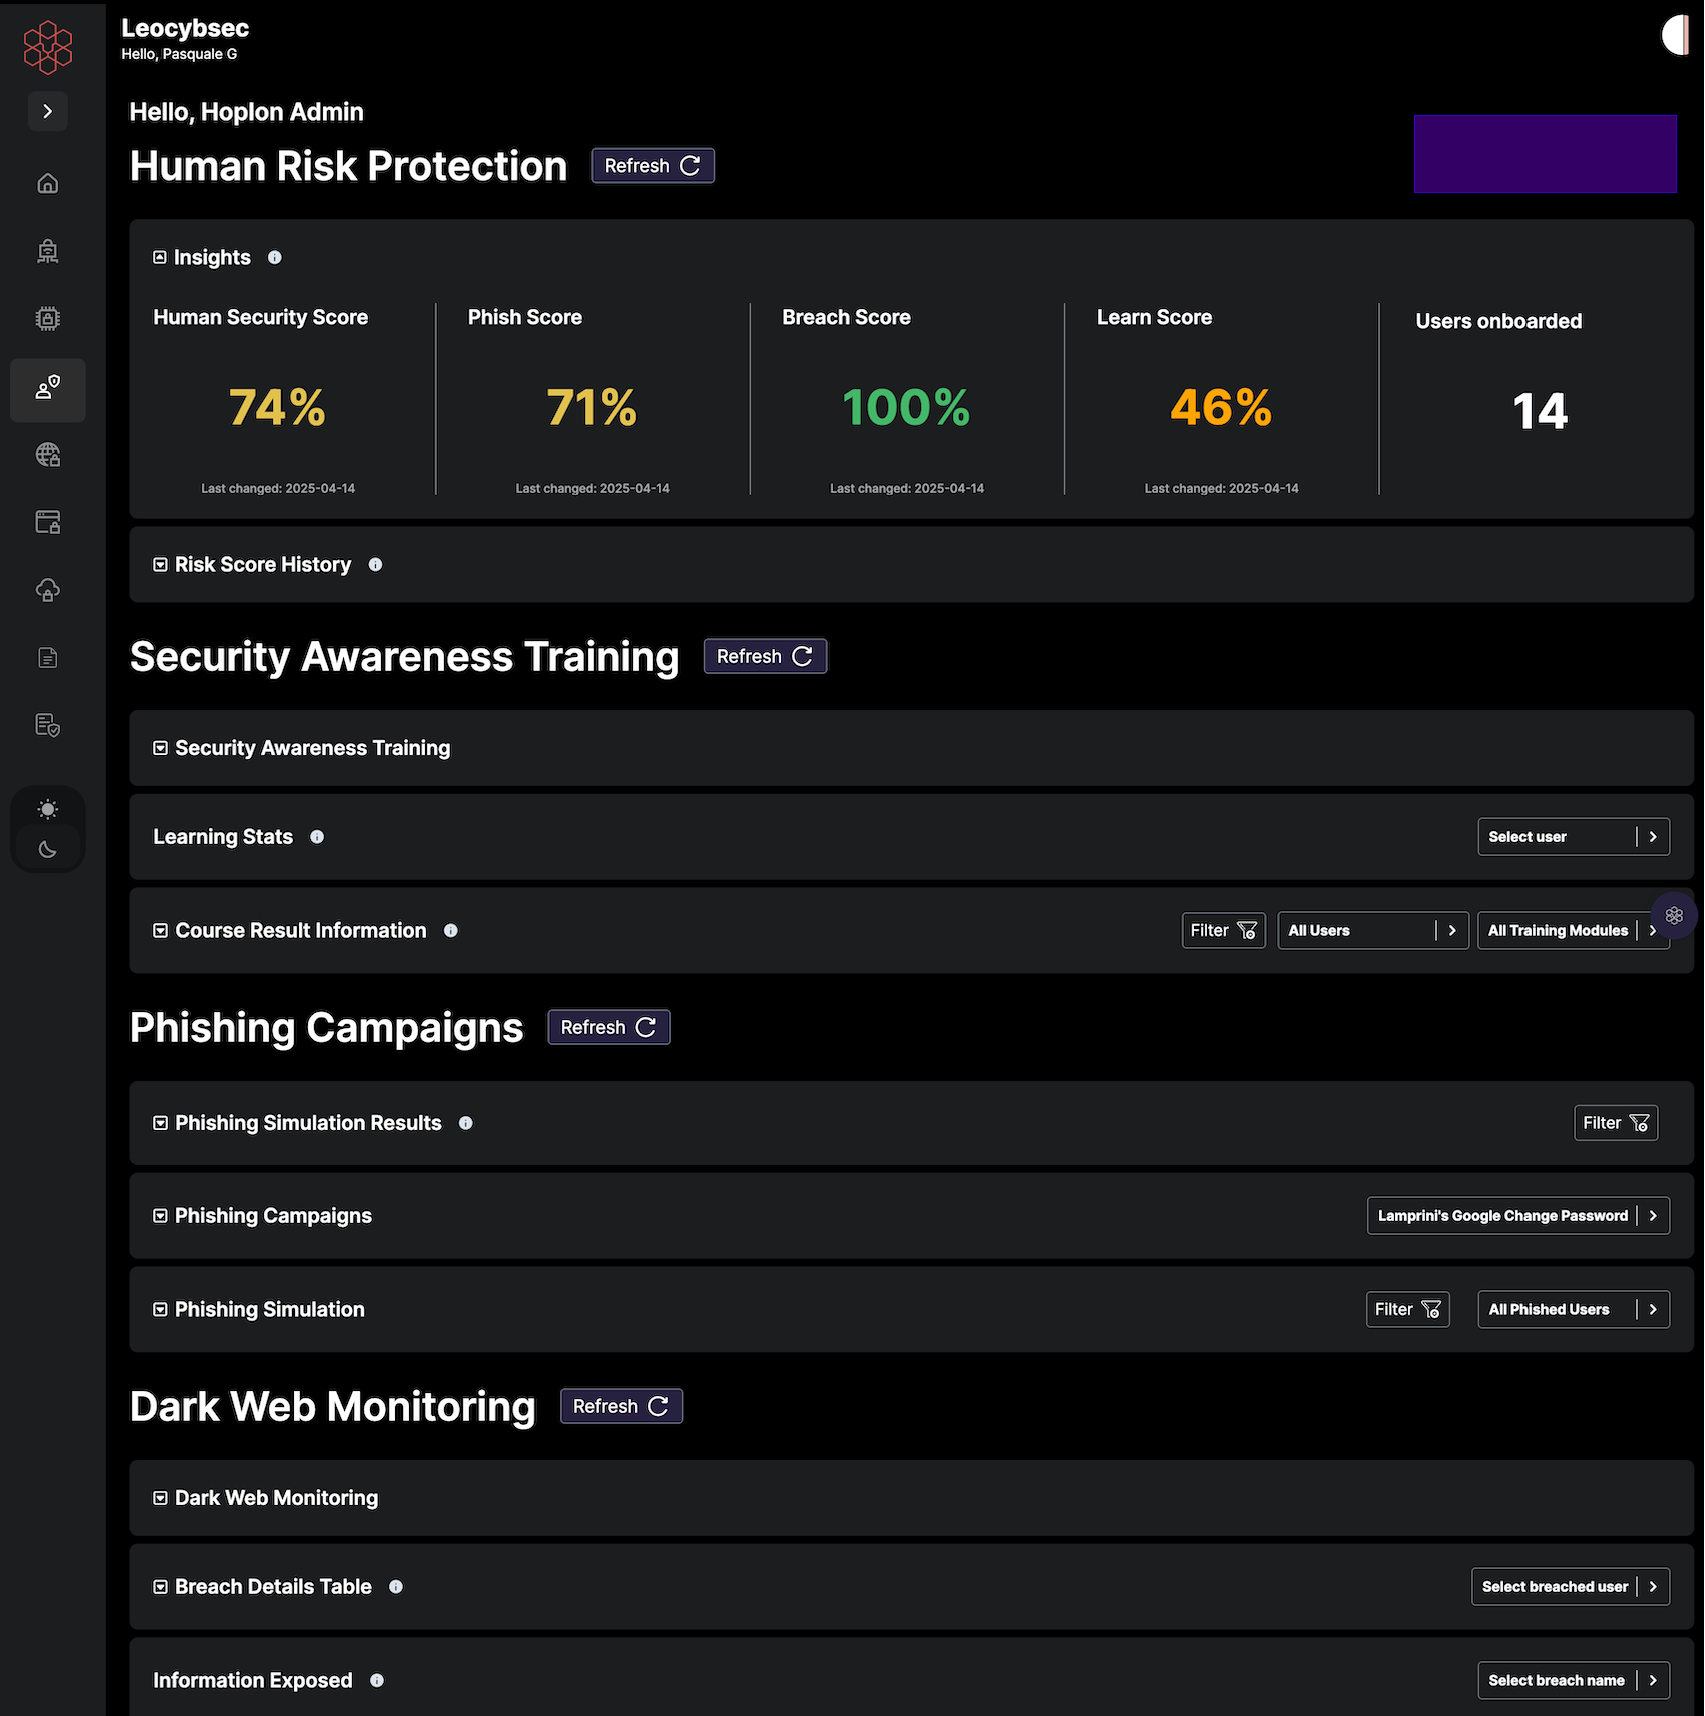1705x1716 pixels.
Task: Select the user shield human risk icon
Action: pos(48,388)
